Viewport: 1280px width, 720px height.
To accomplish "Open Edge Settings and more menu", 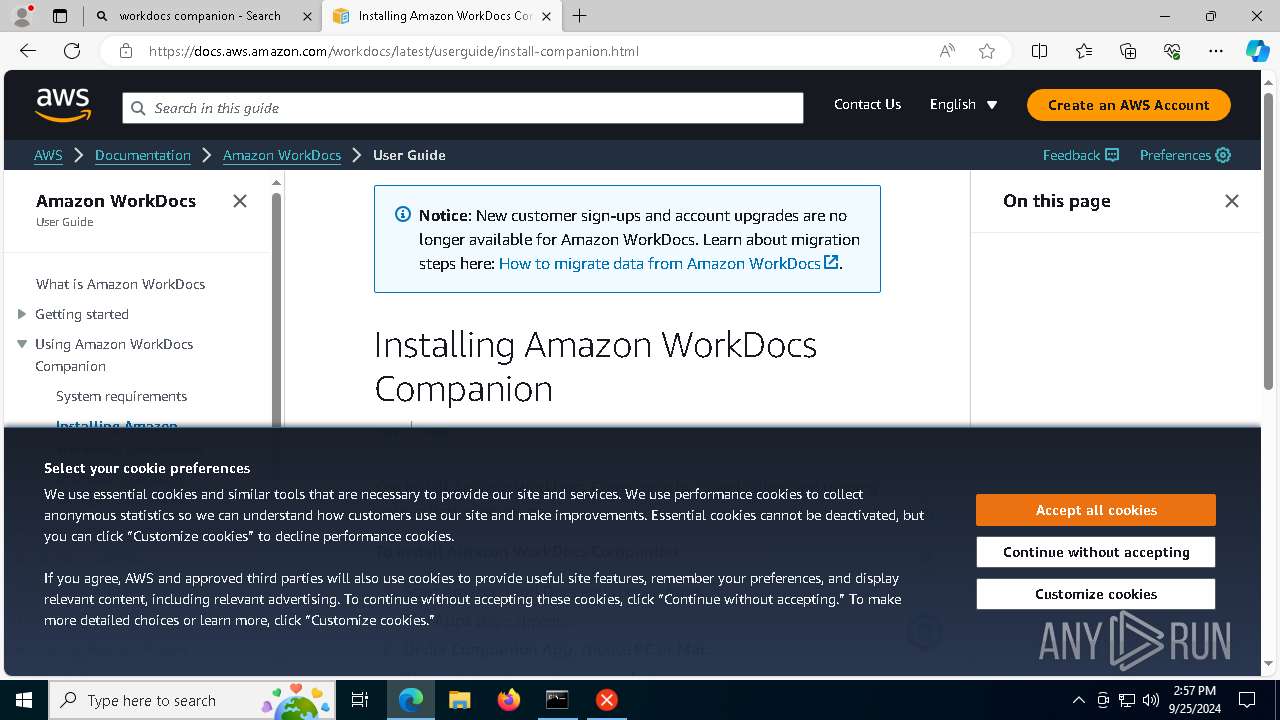I will 1216,51.
